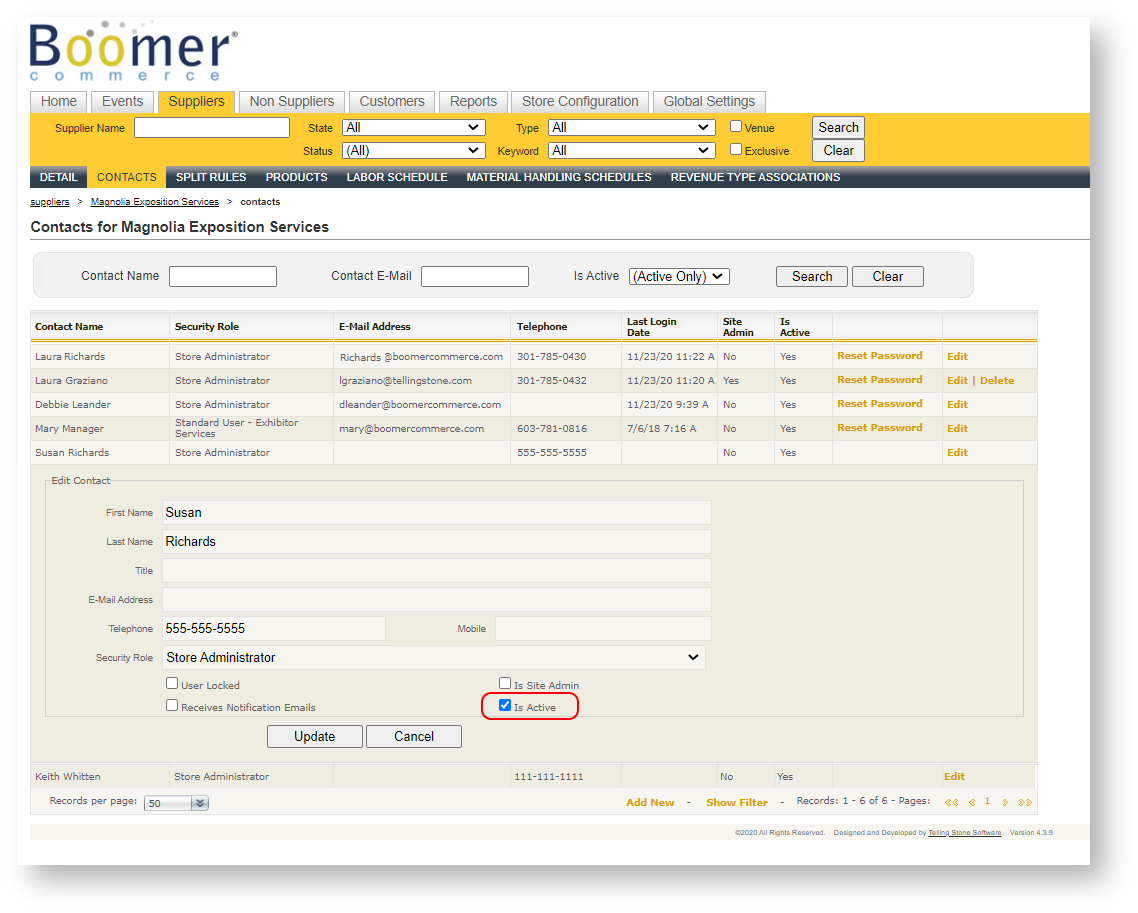Uncheck the Is Active checkbox
This screenshot has width=1138, height=913.
(x=505, y=706)
